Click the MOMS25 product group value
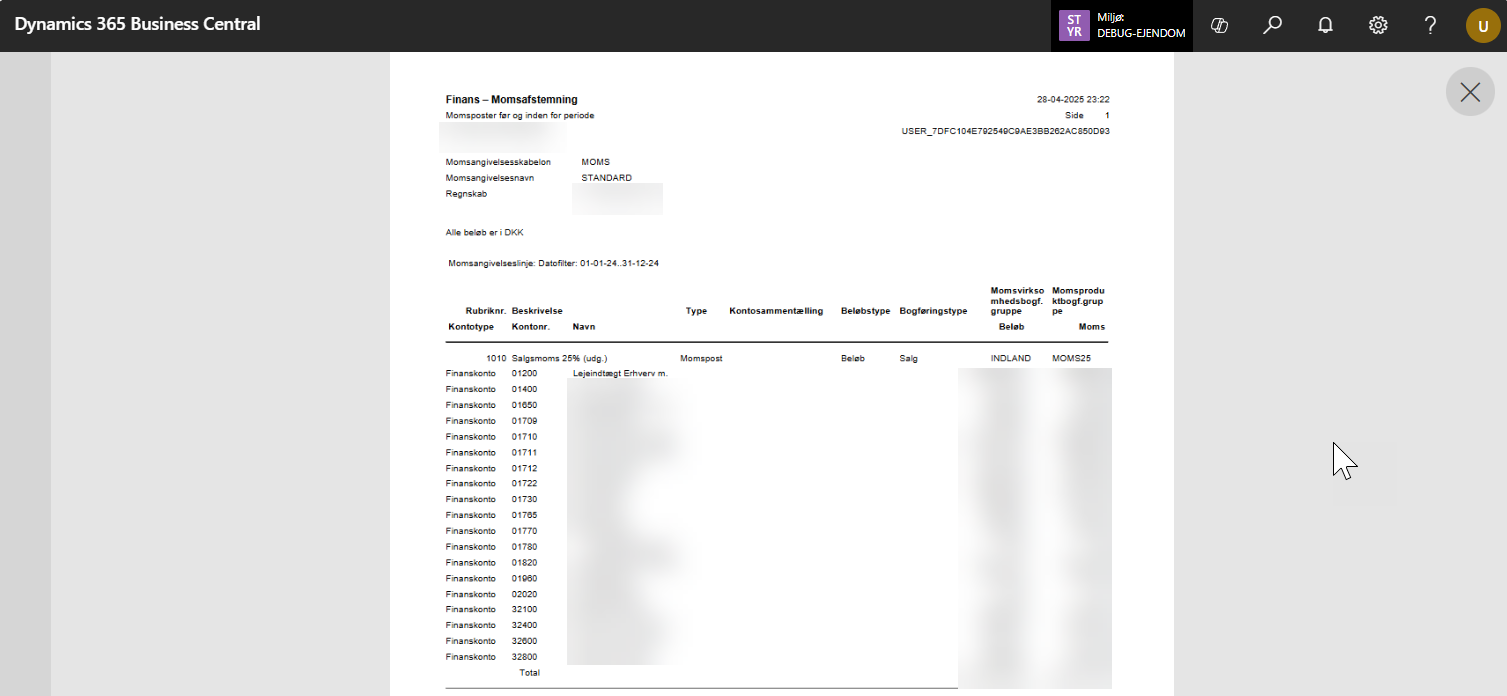 click(x=1072, y=358)
